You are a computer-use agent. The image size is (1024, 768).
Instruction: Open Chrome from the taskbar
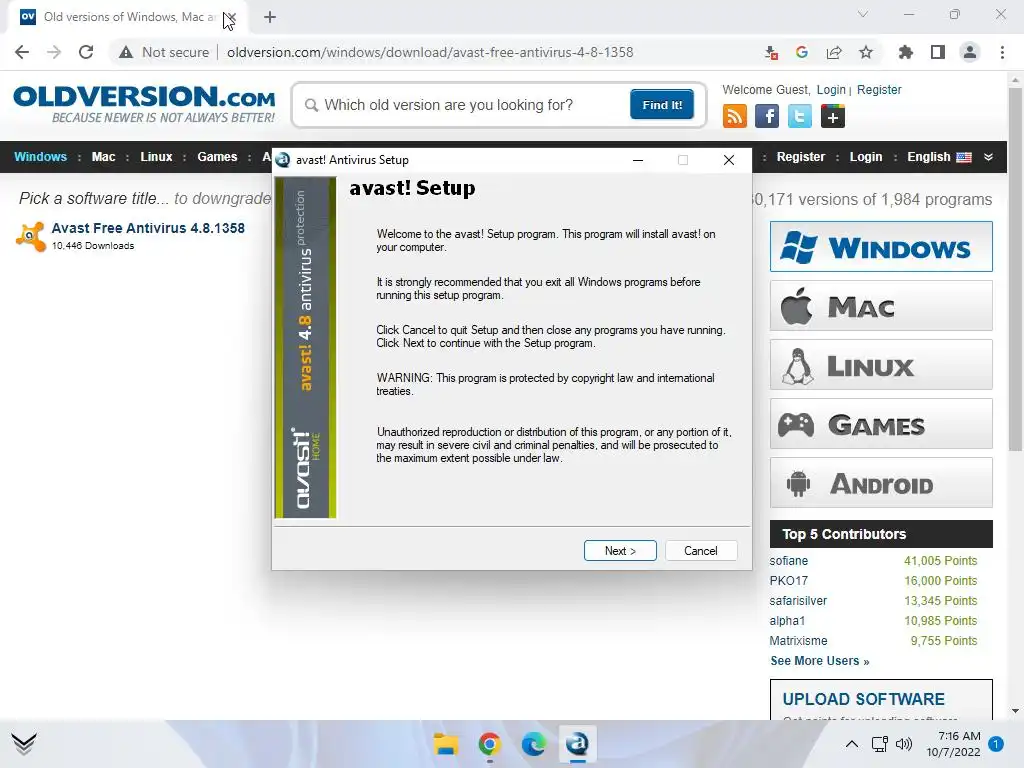point(489,744)
